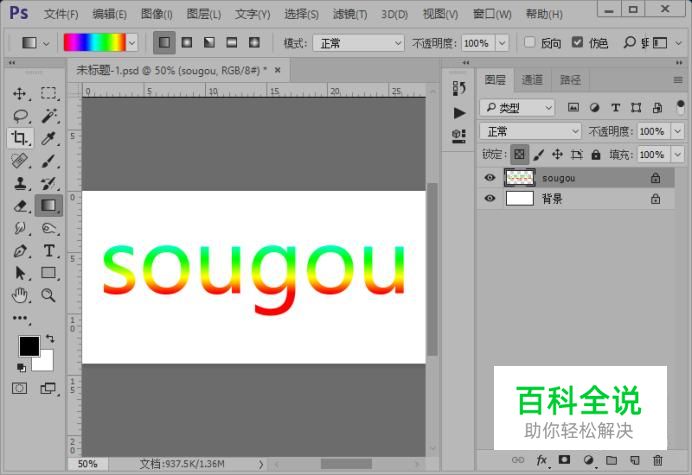The height and width of the screenshot is (475, 692).
Task: Uncheck the 仿色 dither checkbox
Action: pyautogui.click(x=577, y=42)
